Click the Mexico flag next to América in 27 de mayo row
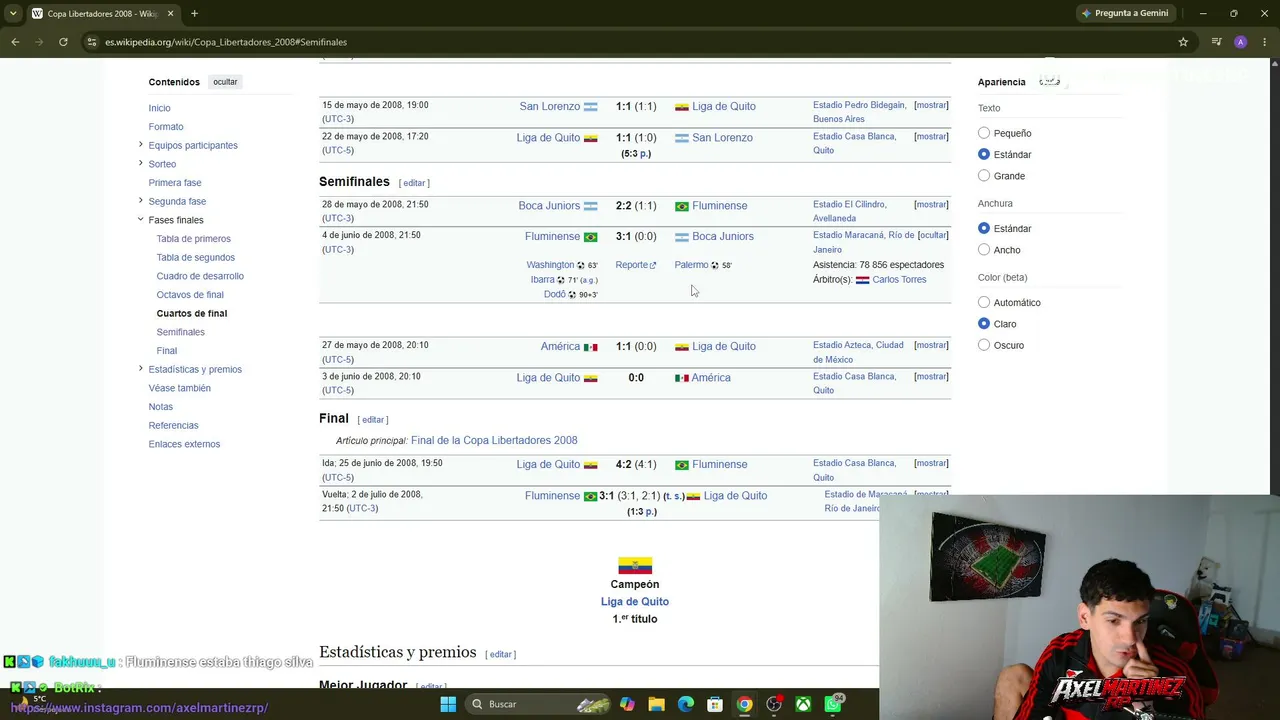 click(x=591, y=347)
